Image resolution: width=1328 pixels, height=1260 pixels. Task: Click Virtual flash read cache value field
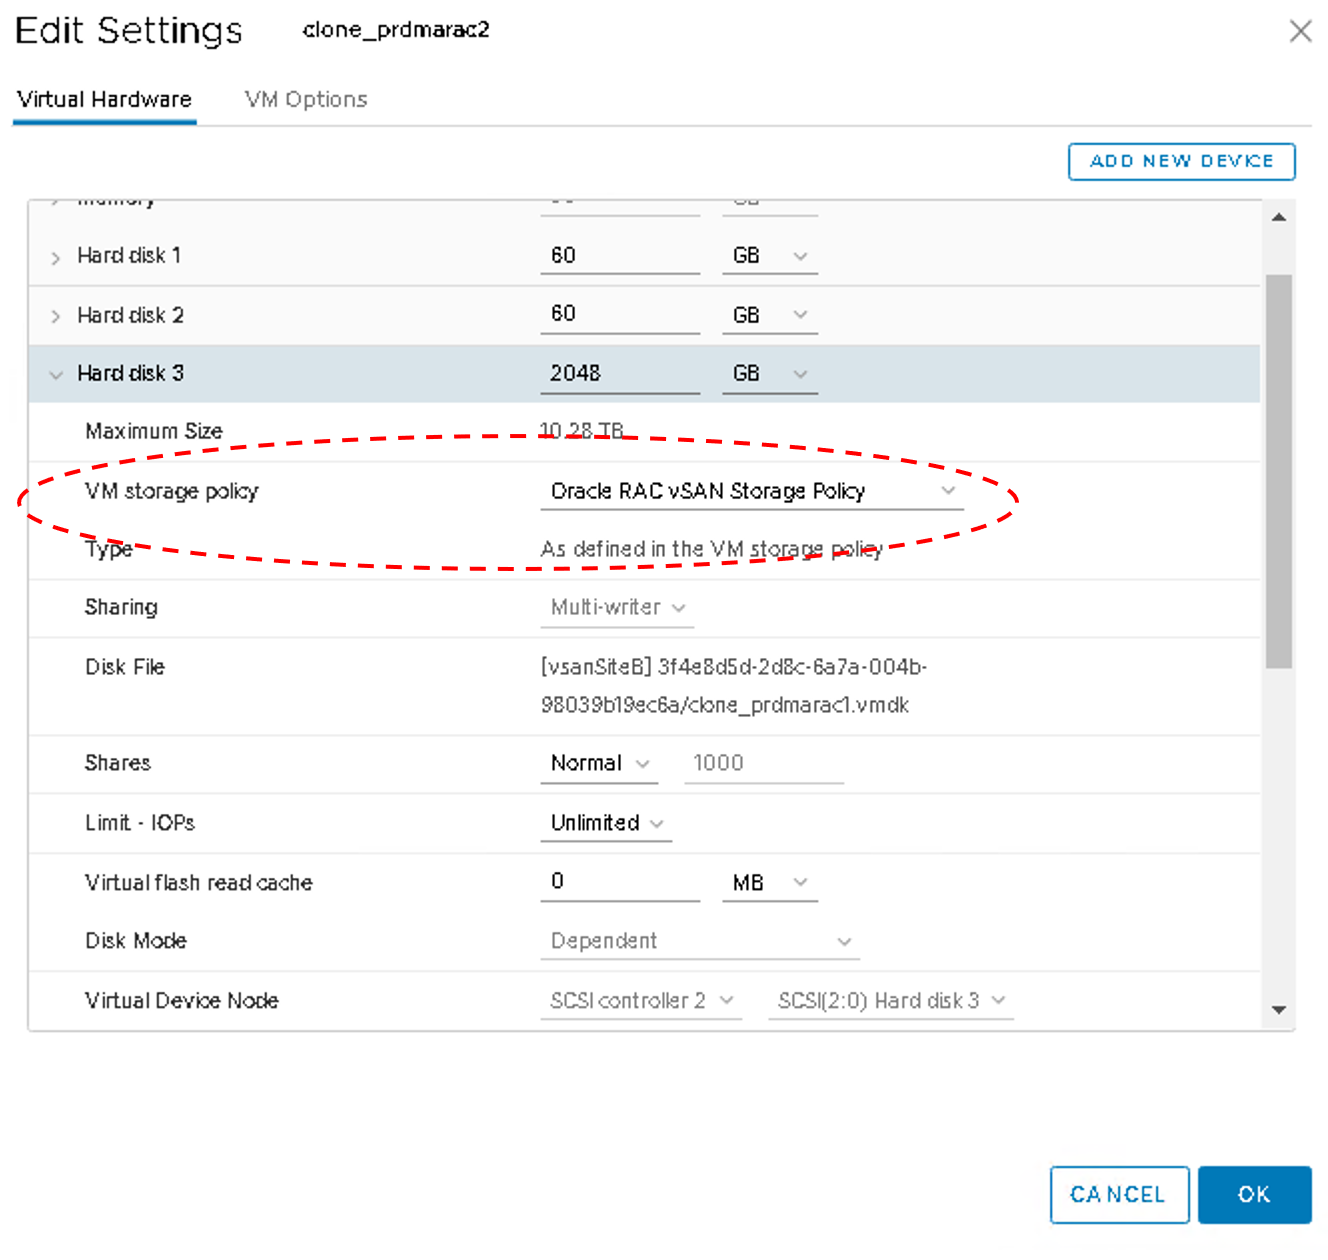[x=619, y=882]
